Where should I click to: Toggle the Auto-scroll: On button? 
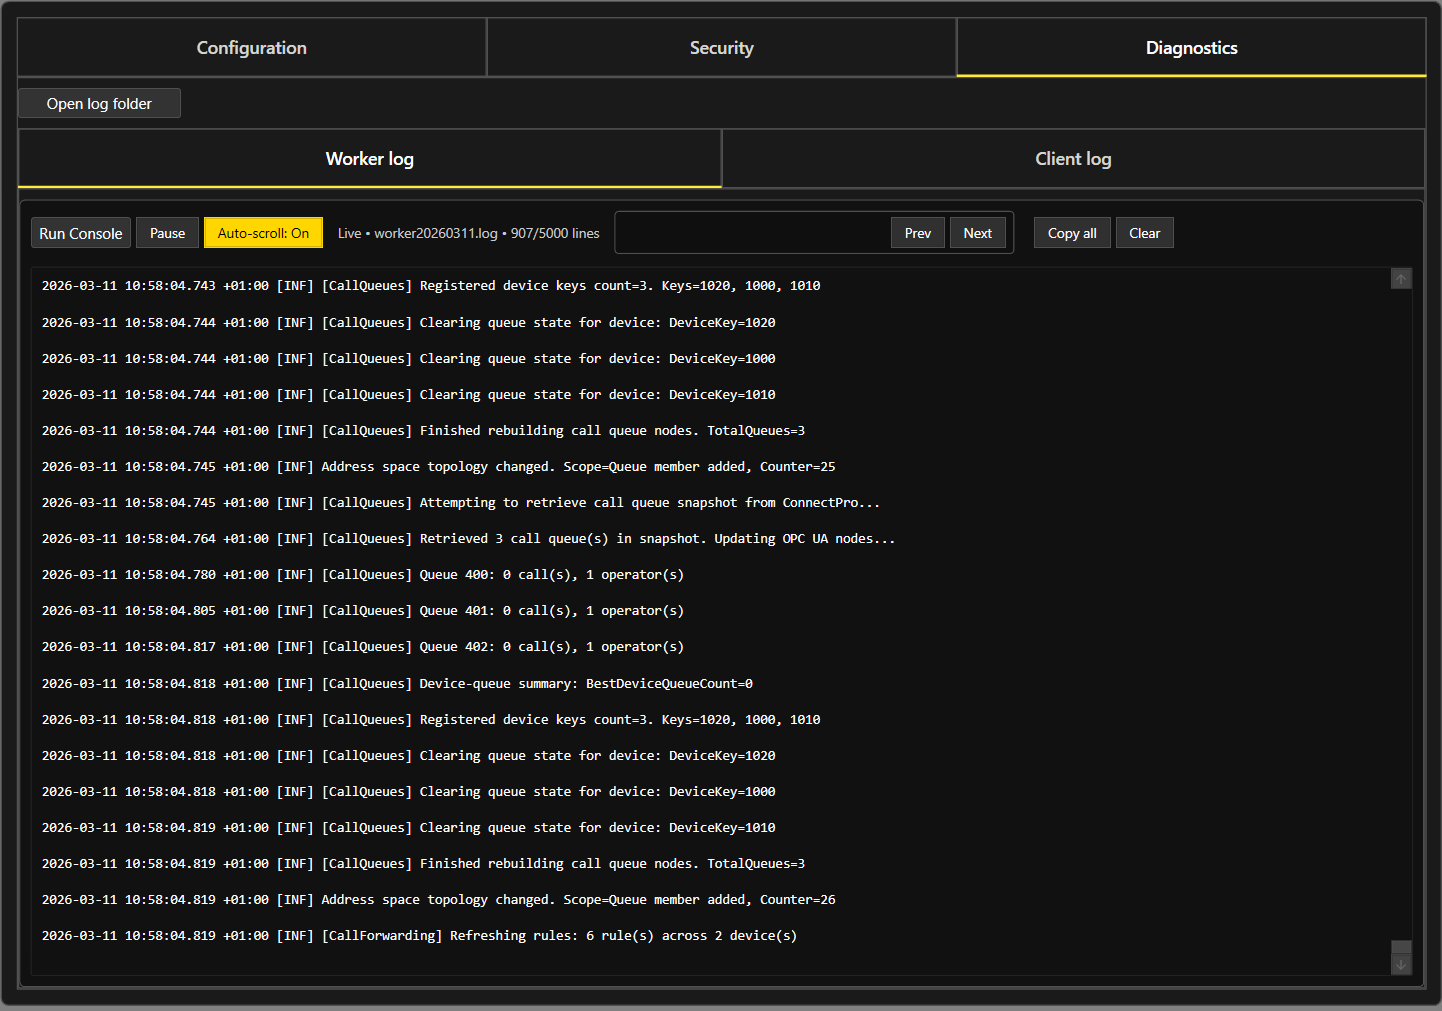[x=263, y=233]
